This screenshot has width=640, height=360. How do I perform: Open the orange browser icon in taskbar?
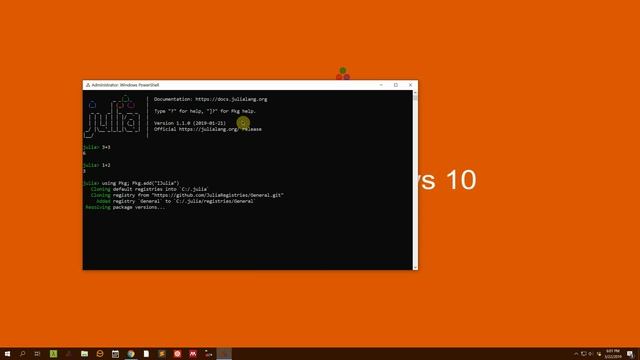100,354
